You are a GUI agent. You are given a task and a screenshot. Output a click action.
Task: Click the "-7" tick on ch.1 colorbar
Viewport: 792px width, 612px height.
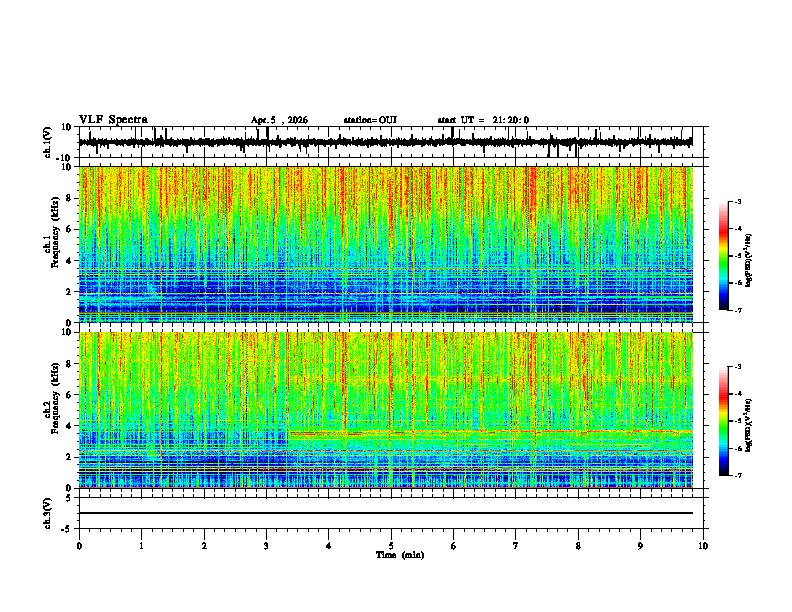[738, 310]
